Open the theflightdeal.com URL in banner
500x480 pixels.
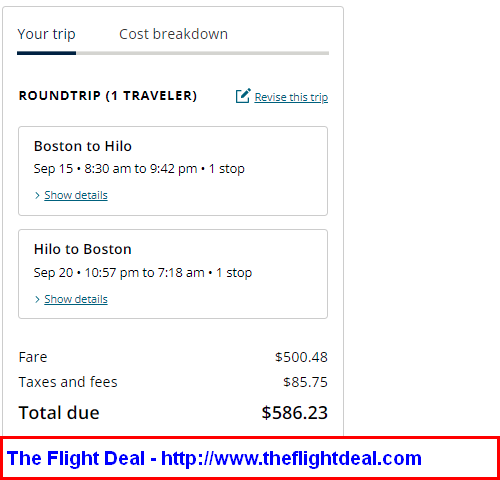coord(291,458)
